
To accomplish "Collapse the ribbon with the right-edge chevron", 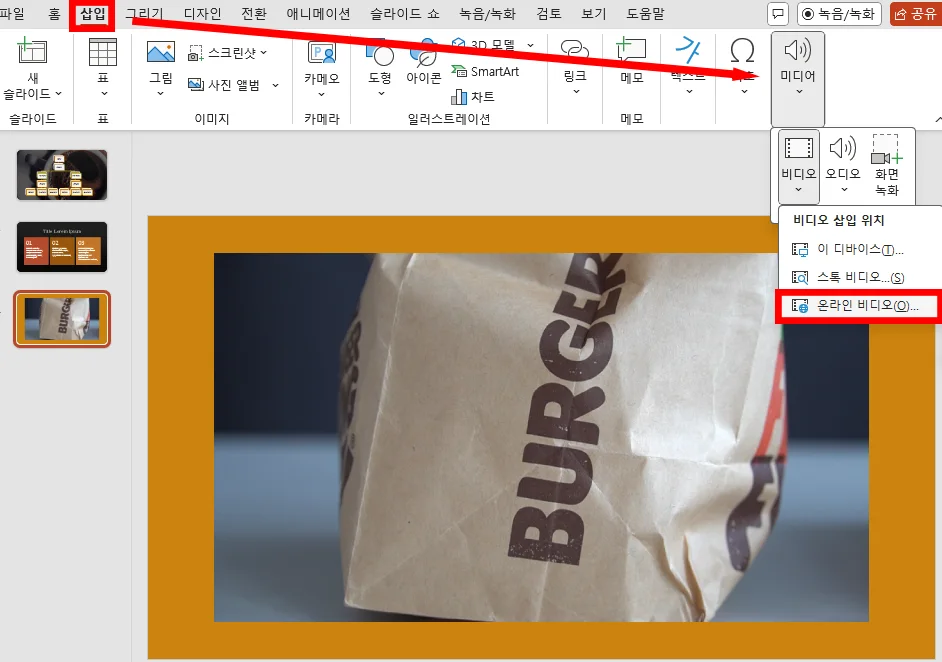I will click(x=938, y=120).
